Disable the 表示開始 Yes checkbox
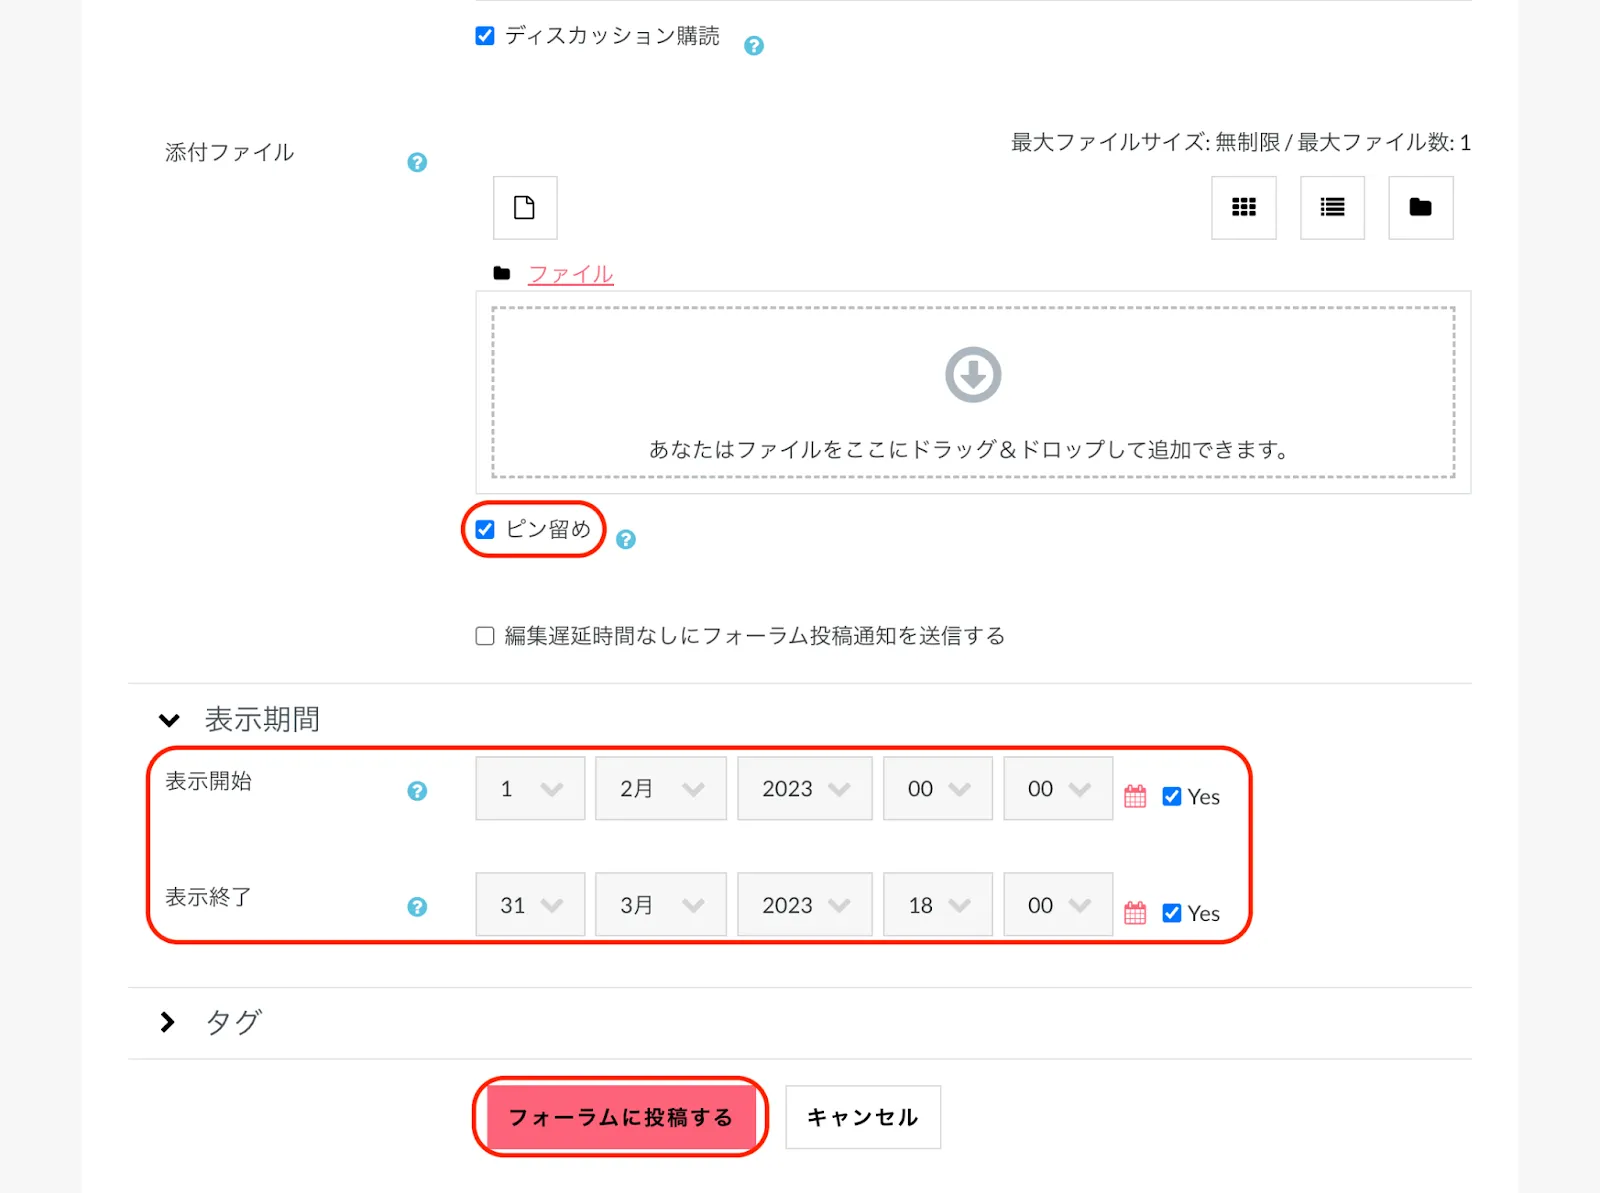This screenshot has width=1600, height=1193. pos(1172,797)
